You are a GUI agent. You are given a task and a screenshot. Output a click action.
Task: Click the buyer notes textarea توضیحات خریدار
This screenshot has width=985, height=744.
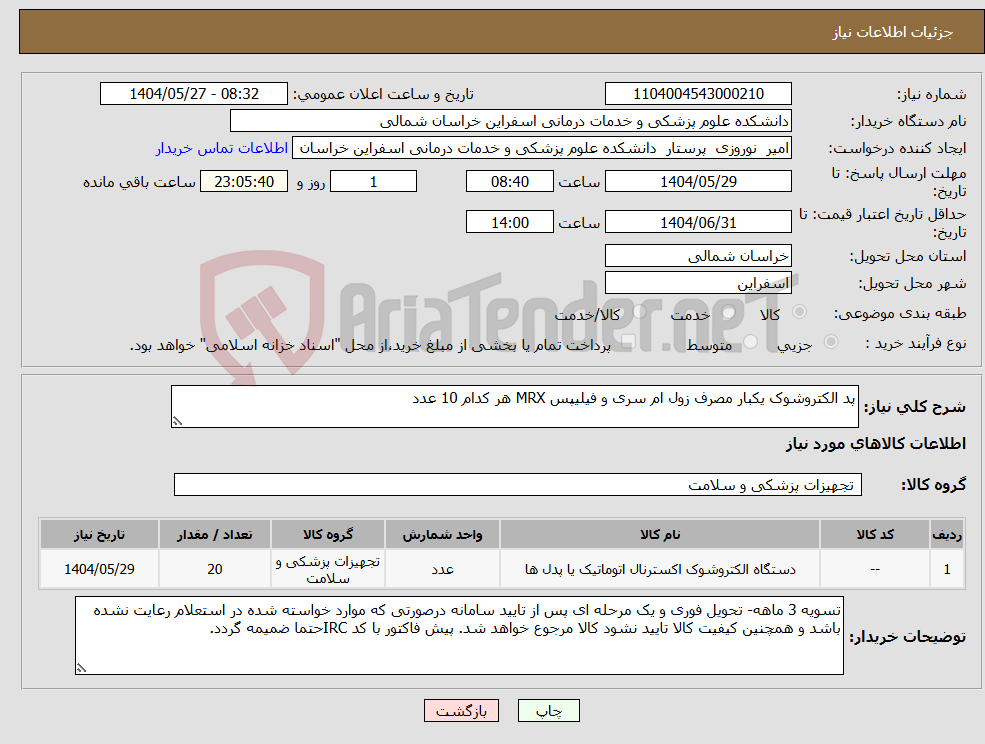[459, 635]
